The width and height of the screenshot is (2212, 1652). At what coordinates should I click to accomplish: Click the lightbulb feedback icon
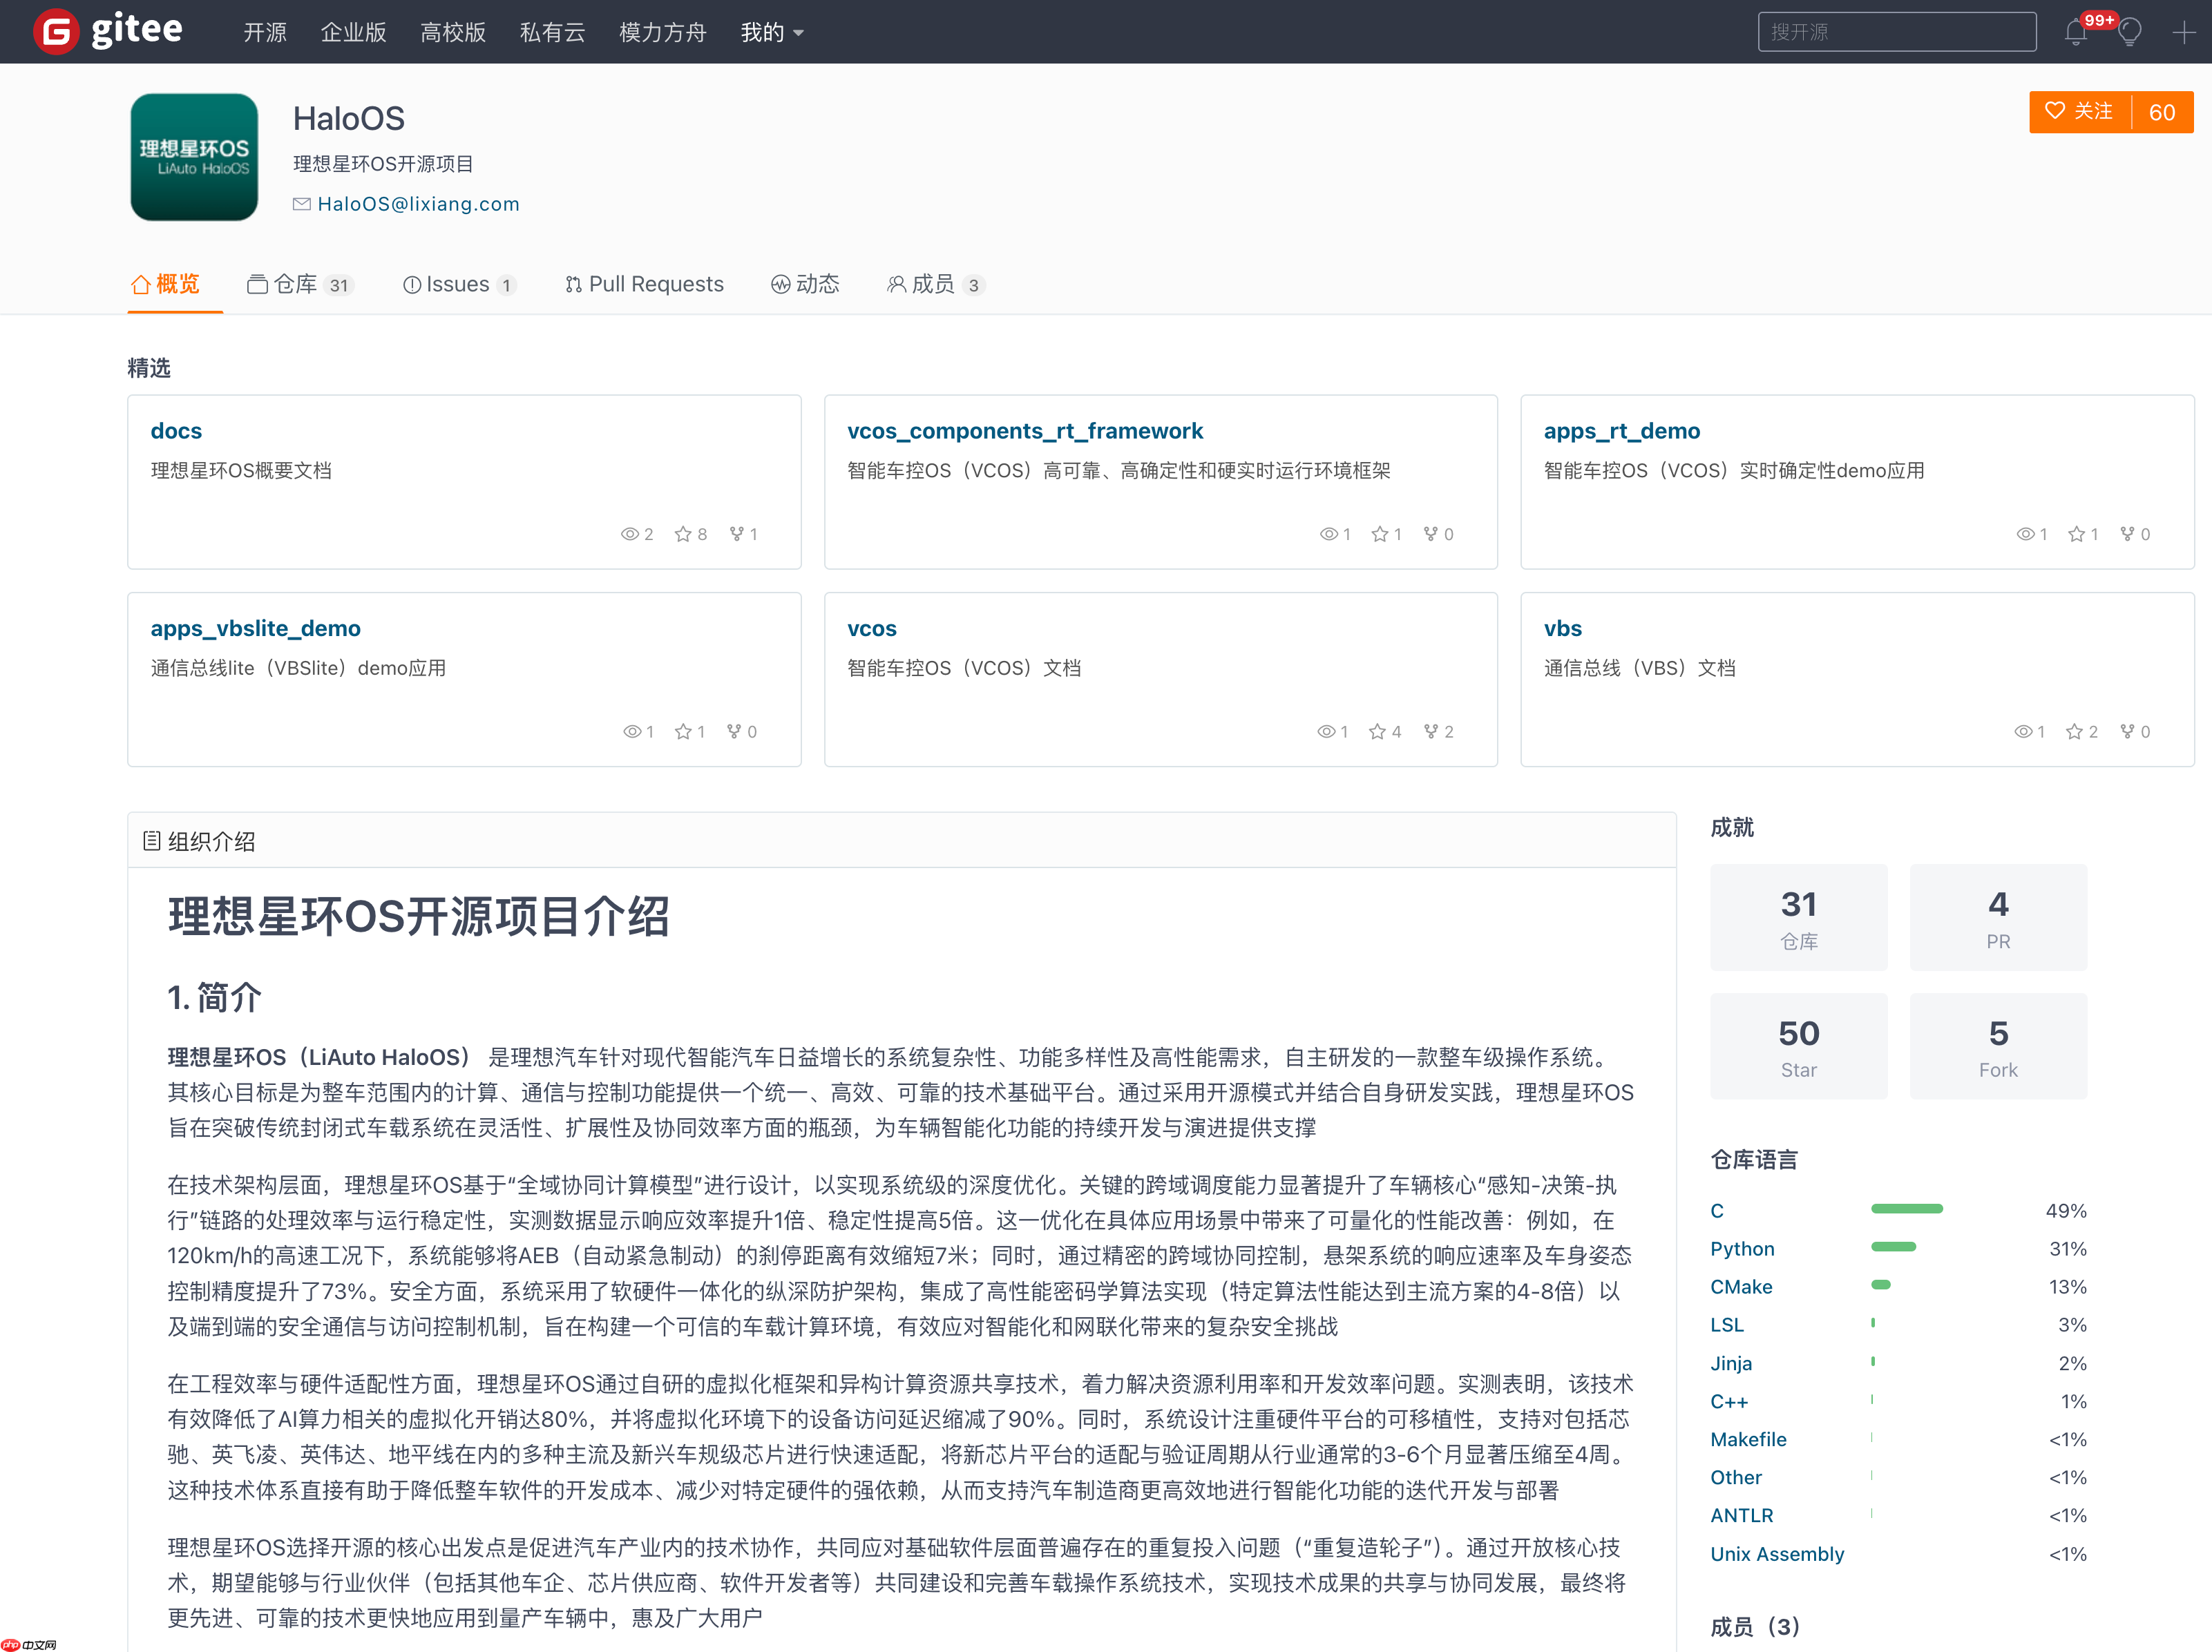[2130, 33]
